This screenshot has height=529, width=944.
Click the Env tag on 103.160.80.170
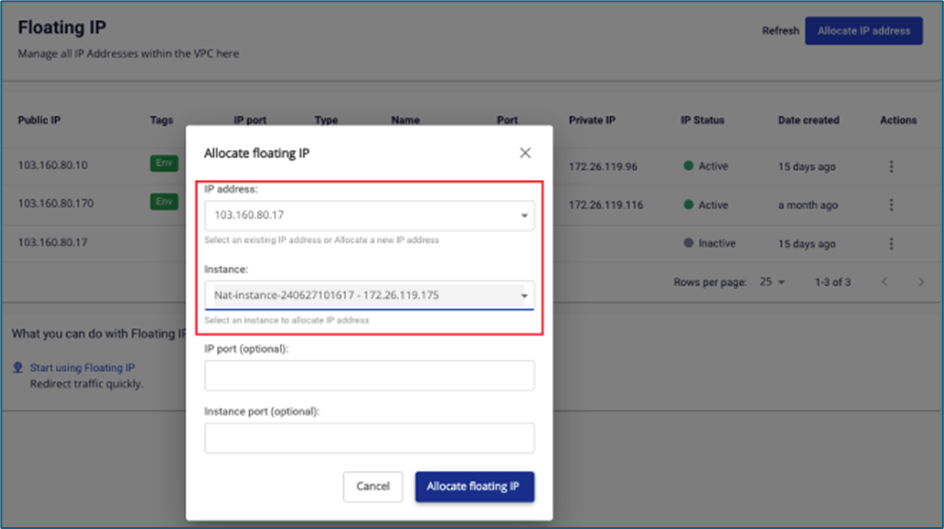click(x=163, y=203)
